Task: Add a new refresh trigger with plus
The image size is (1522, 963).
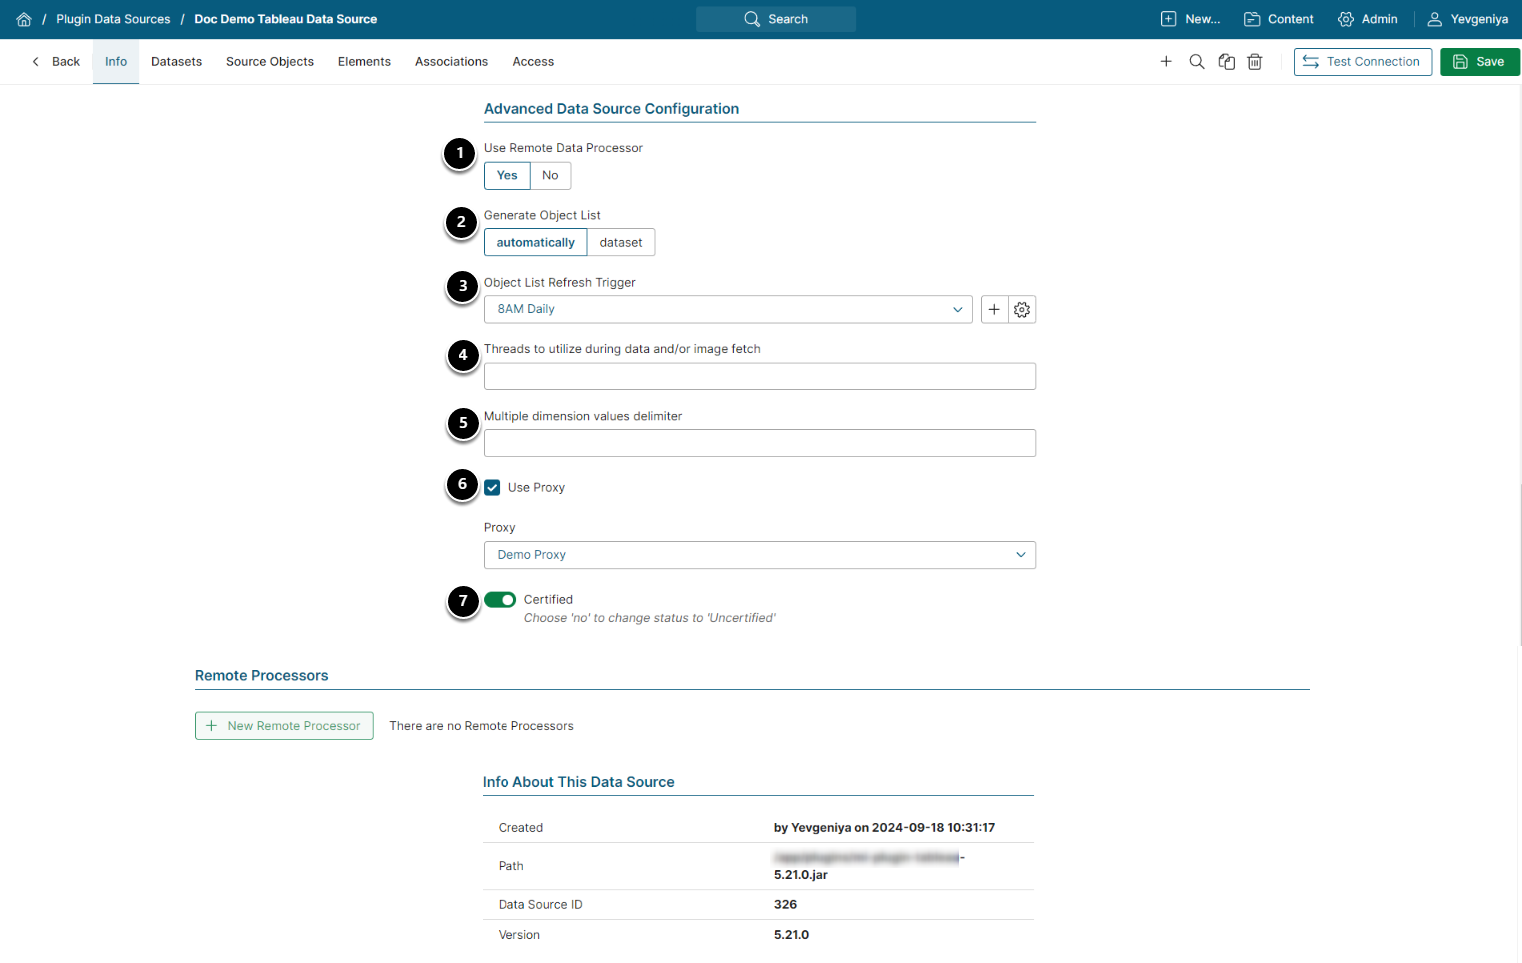Action: click(994, 310)
